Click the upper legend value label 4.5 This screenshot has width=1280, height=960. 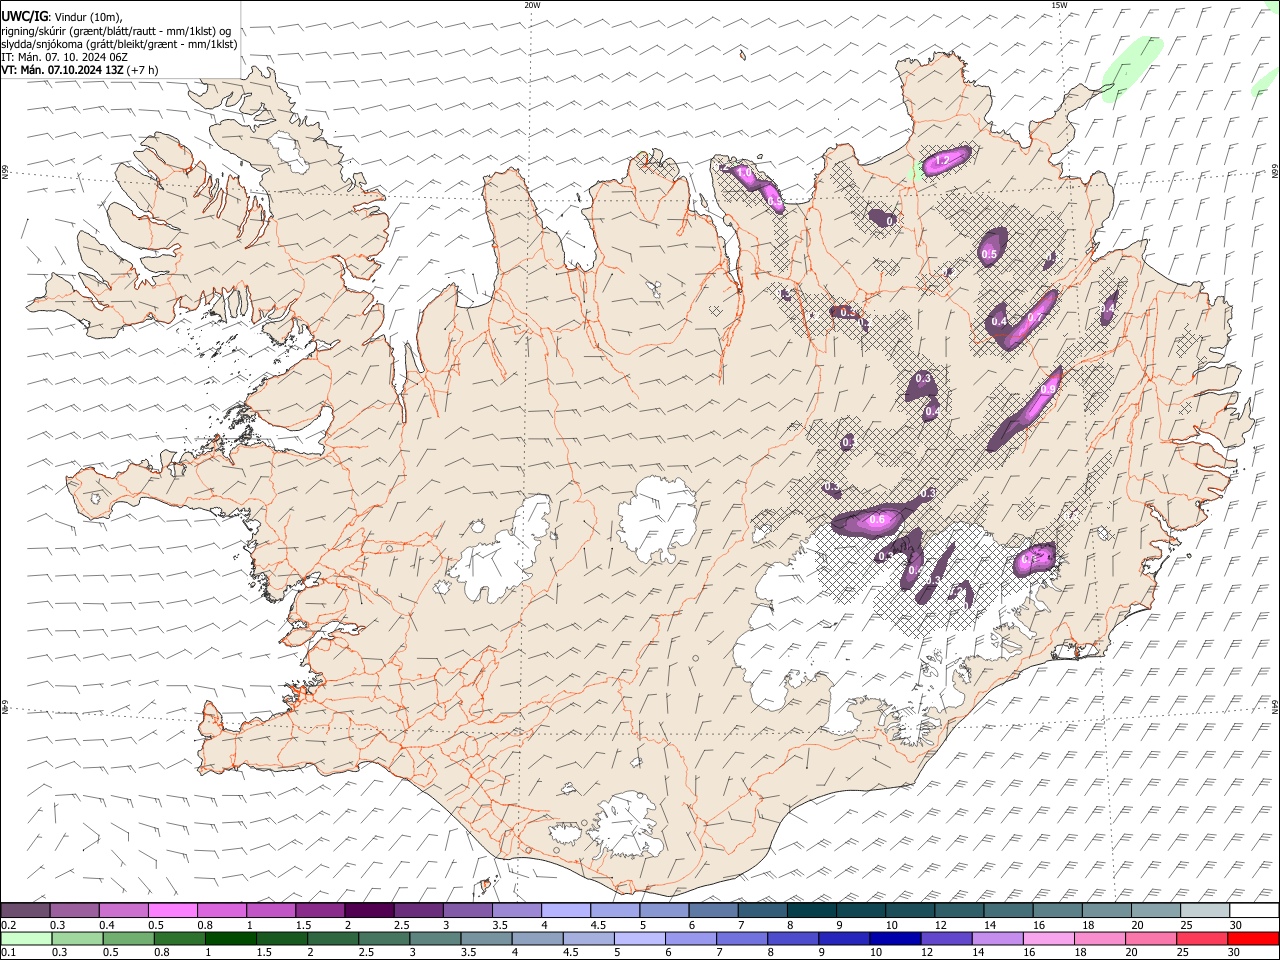point(598,925)
